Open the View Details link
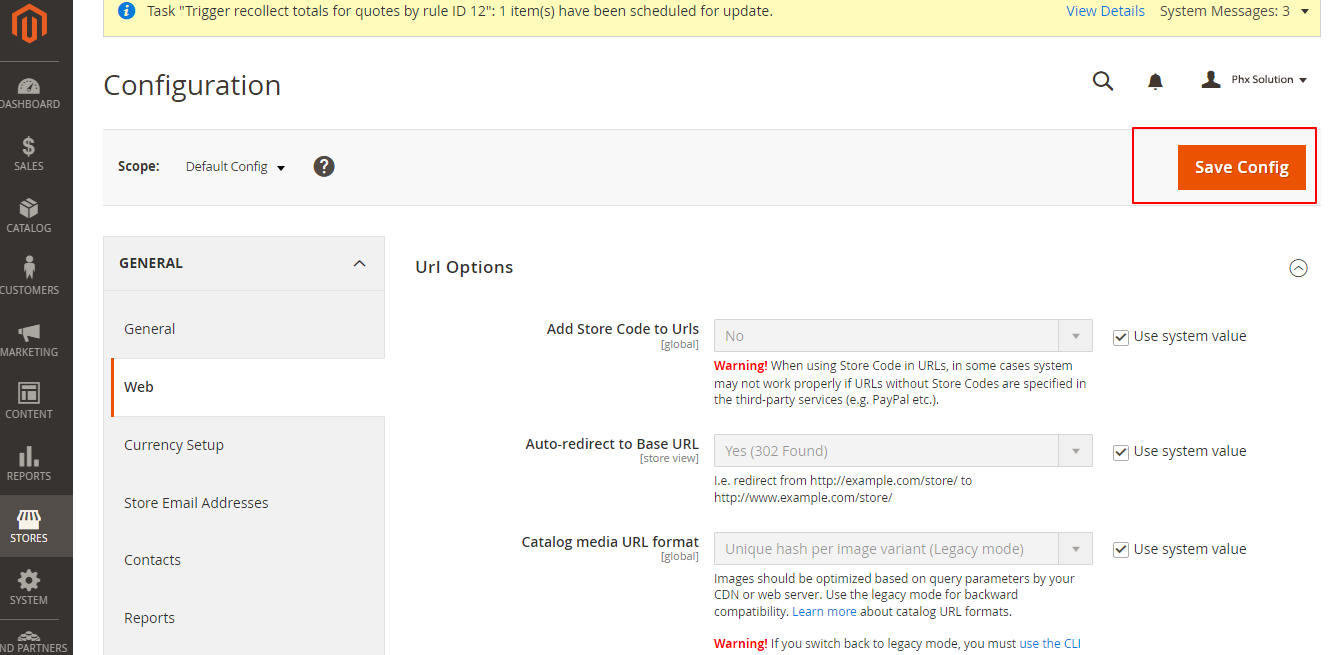 click(1105, 11)
